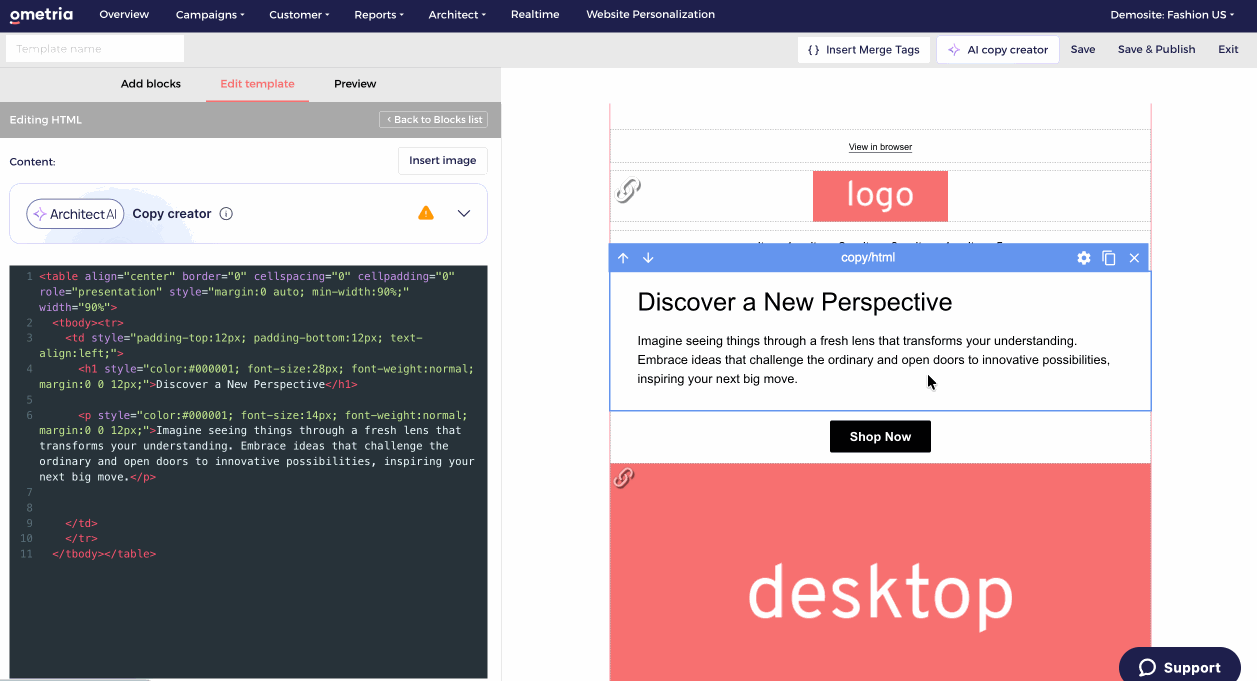Screen dimensions: 1257x681
Task: Select the Edit template tab
Action: [257, 84]
